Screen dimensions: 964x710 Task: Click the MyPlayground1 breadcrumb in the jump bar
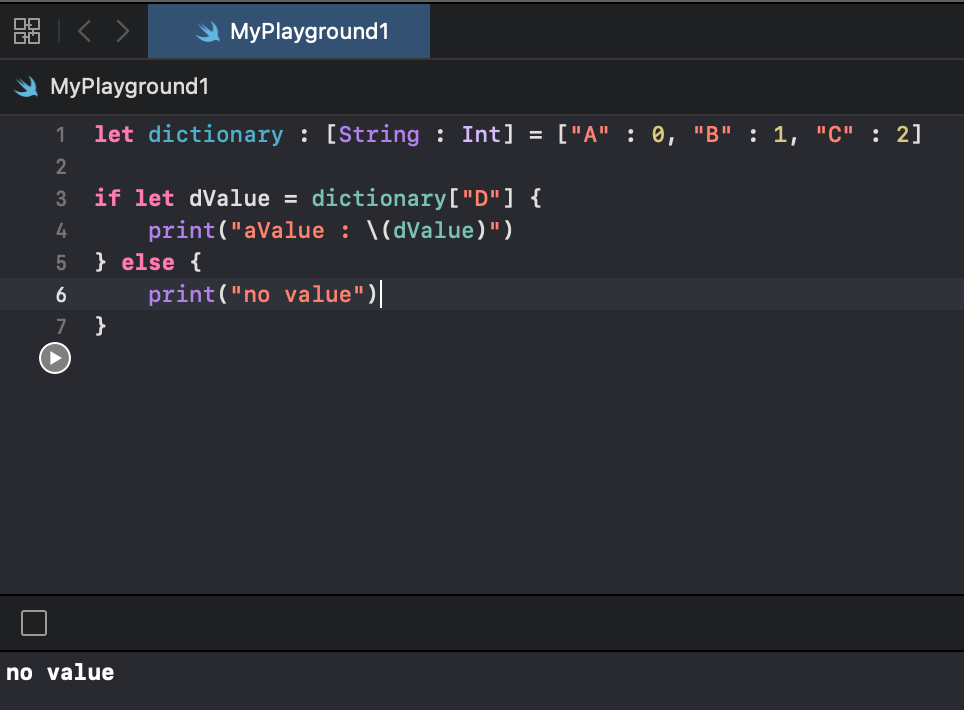tap(129, 87)
